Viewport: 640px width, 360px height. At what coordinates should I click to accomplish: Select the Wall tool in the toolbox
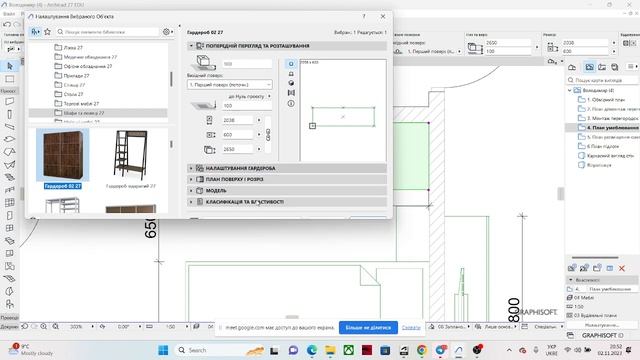(10, 101)
